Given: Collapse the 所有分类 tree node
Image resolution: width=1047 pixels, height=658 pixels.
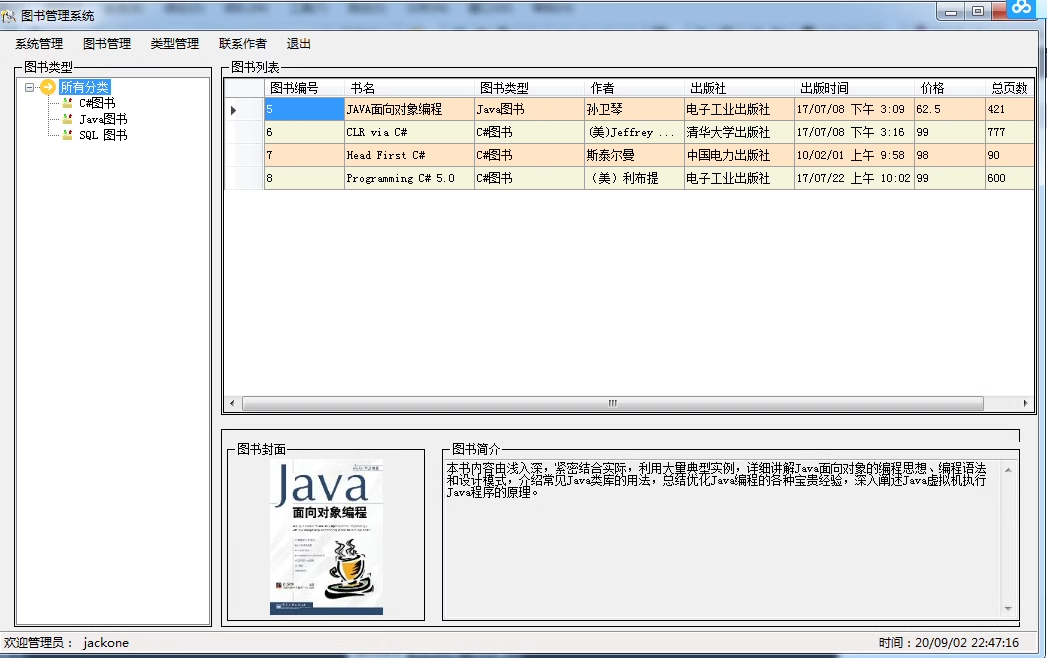Looking at the screenshot, I should click(29, 87).
